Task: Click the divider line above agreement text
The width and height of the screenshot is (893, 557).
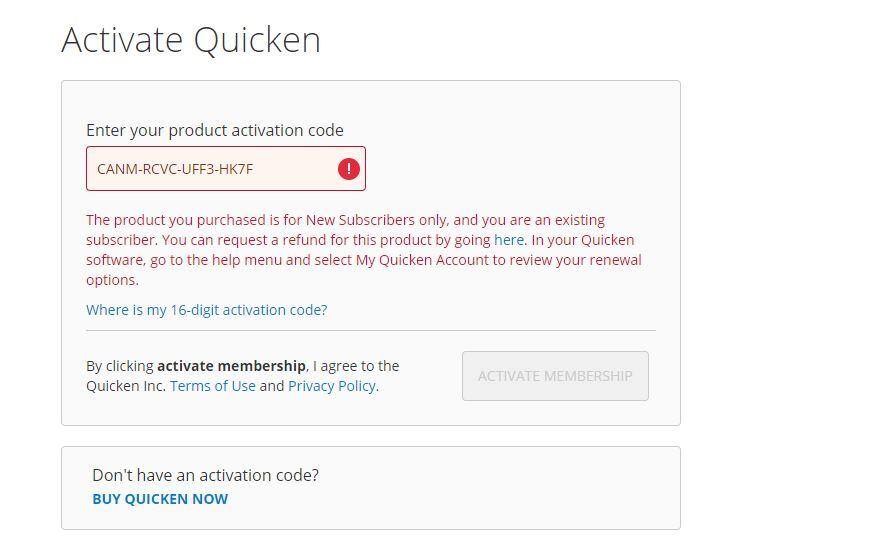Action: 370,330
